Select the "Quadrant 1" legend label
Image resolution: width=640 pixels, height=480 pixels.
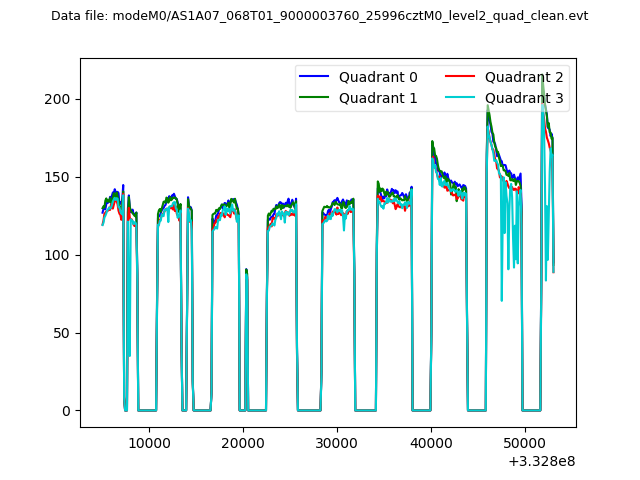coord(378,98)
